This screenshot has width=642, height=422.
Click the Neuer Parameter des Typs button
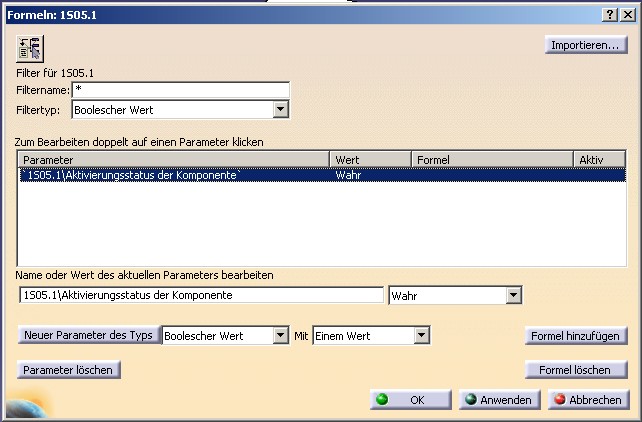tap(88, 335)
